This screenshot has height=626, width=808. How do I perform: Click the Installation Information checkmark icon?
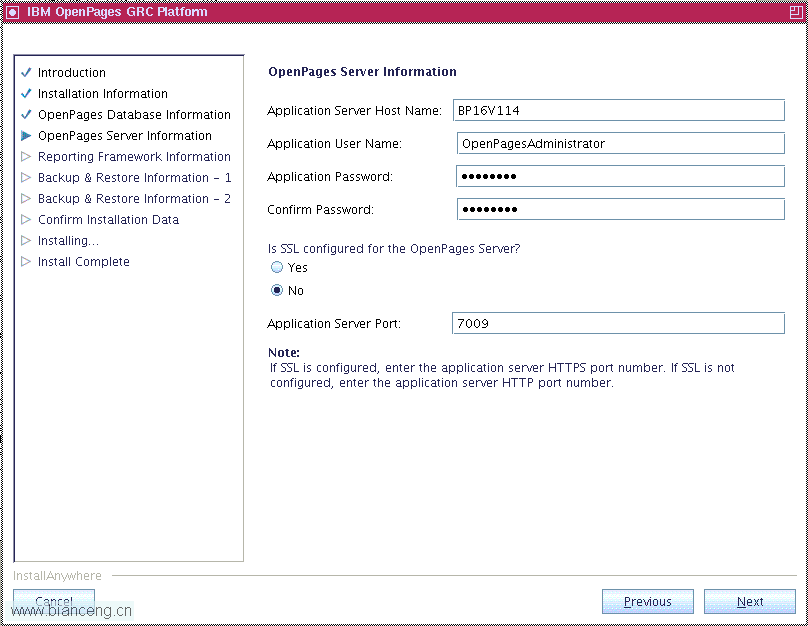(26, 93)
